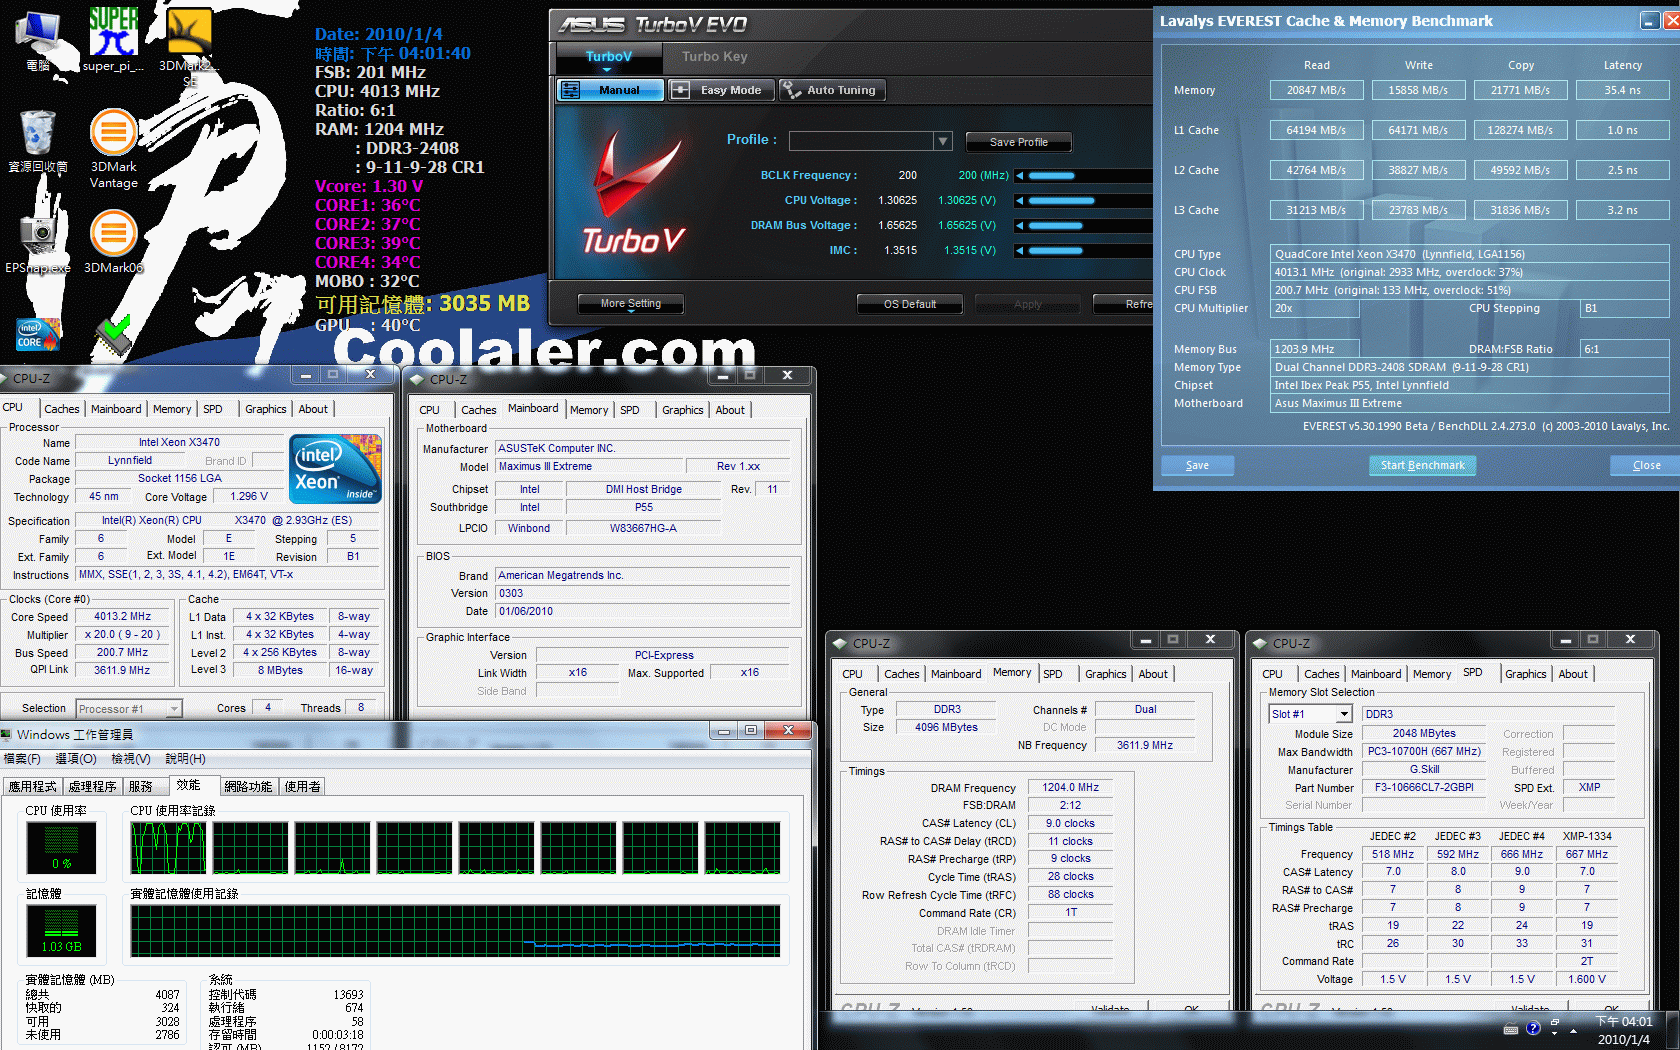Open the 說明(H) menu in Task Manager
1680x1050 pixels.
pos(185,759)
